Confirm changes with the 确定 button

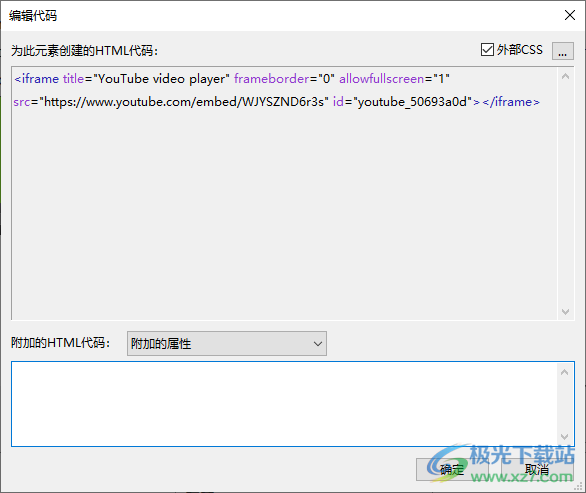452,469
